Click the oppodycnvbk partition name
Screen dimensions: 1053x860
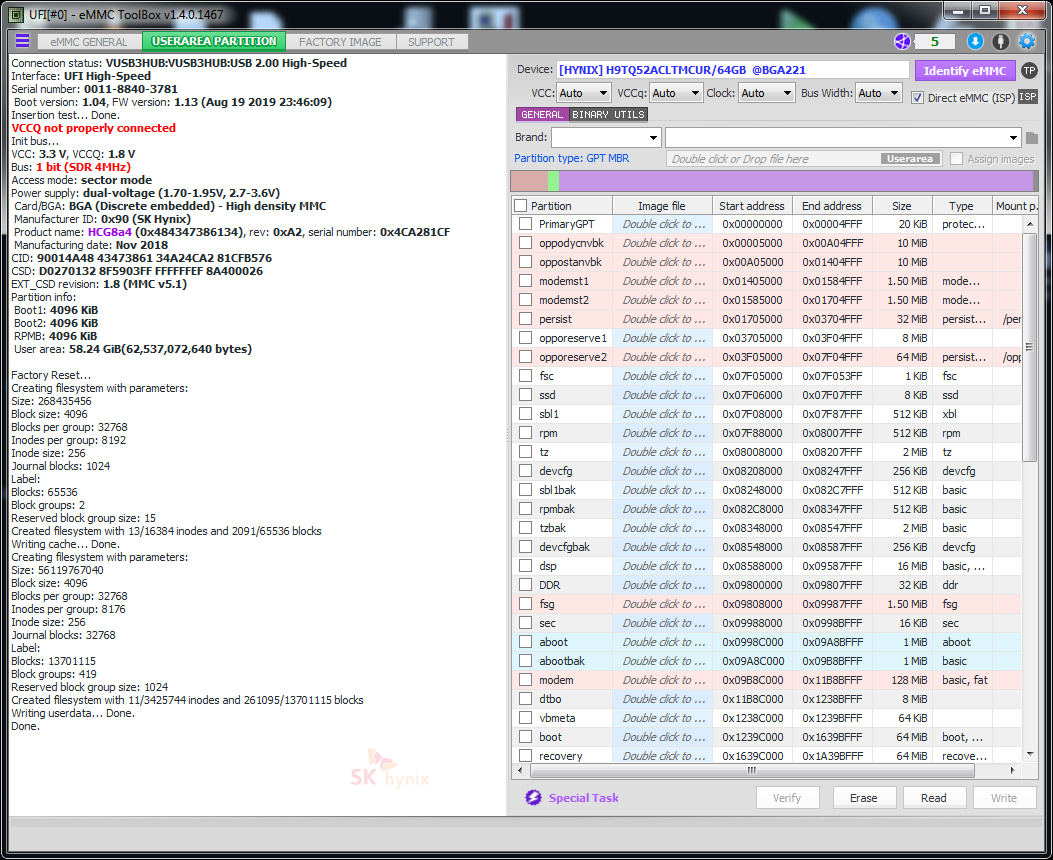(571, 243)
